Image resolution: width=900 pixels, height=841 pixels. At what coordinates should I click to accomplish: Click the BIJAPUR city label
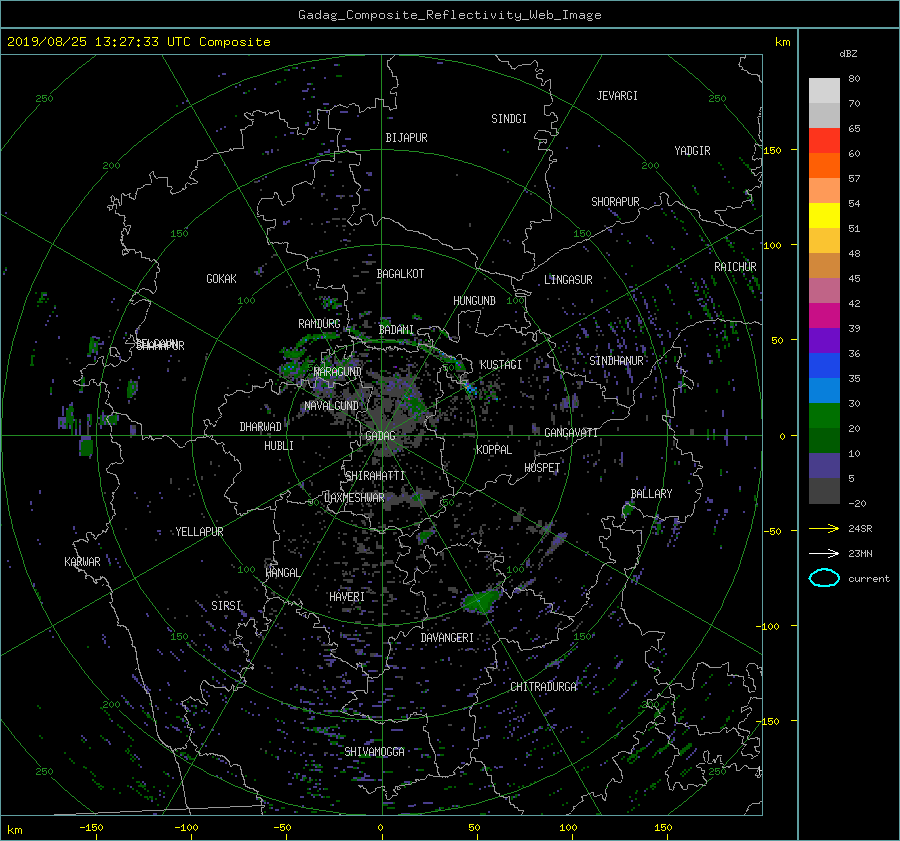tap(406, 138)
